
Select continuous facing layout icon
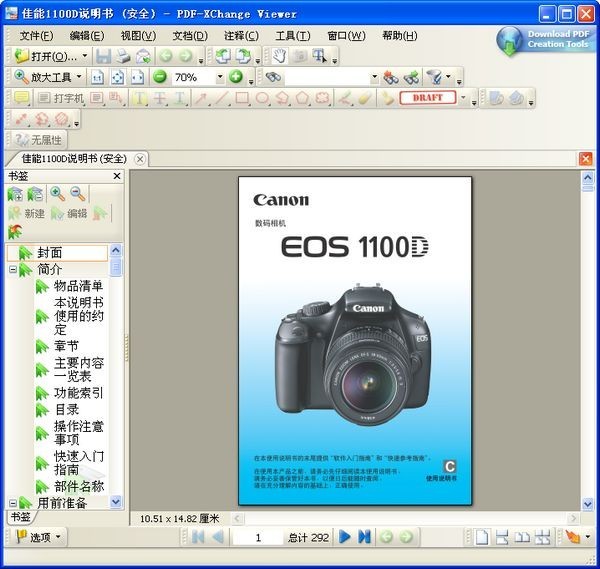coord(542,537)
